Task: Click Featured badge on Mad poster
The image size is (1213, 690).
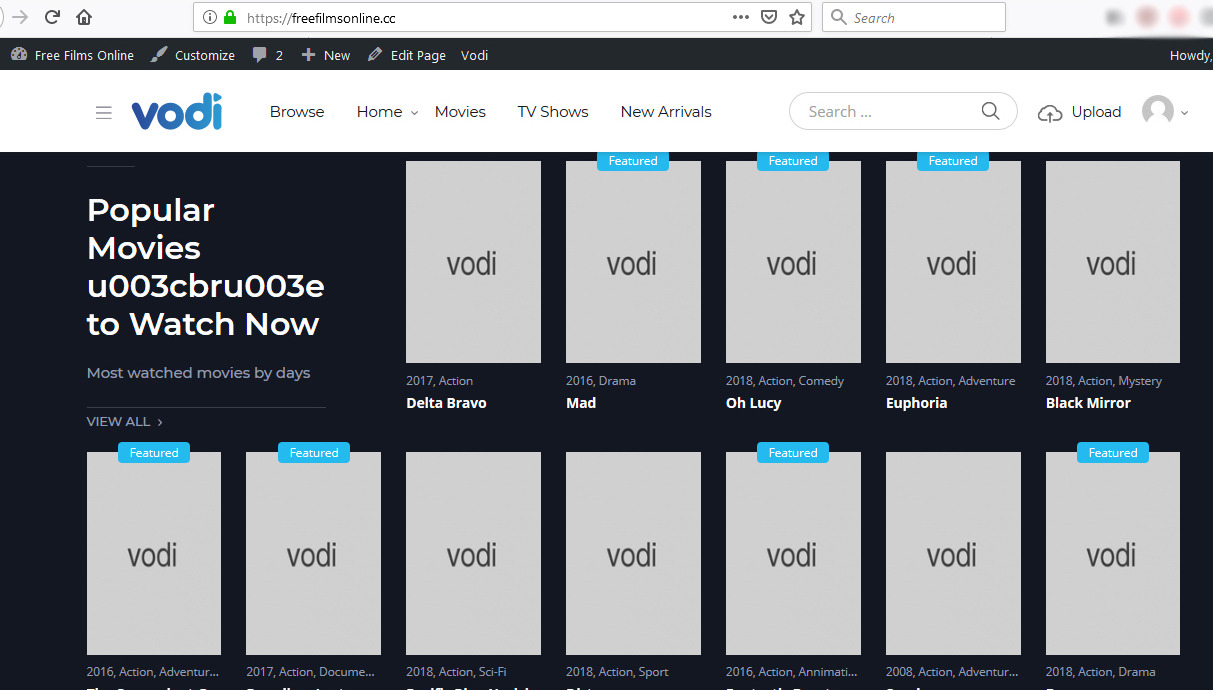Action: (x=633, y=161)
